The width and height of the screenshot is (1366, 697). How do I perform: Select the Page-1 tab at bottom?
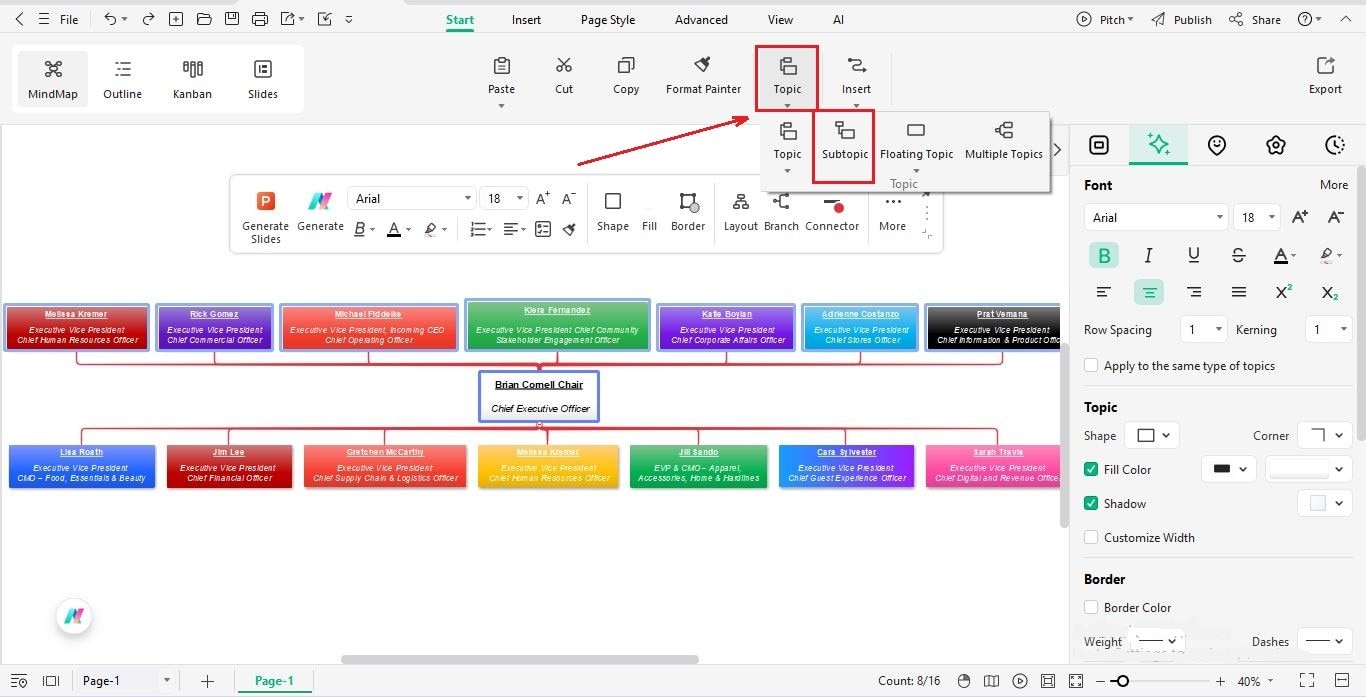pos(274,681)
